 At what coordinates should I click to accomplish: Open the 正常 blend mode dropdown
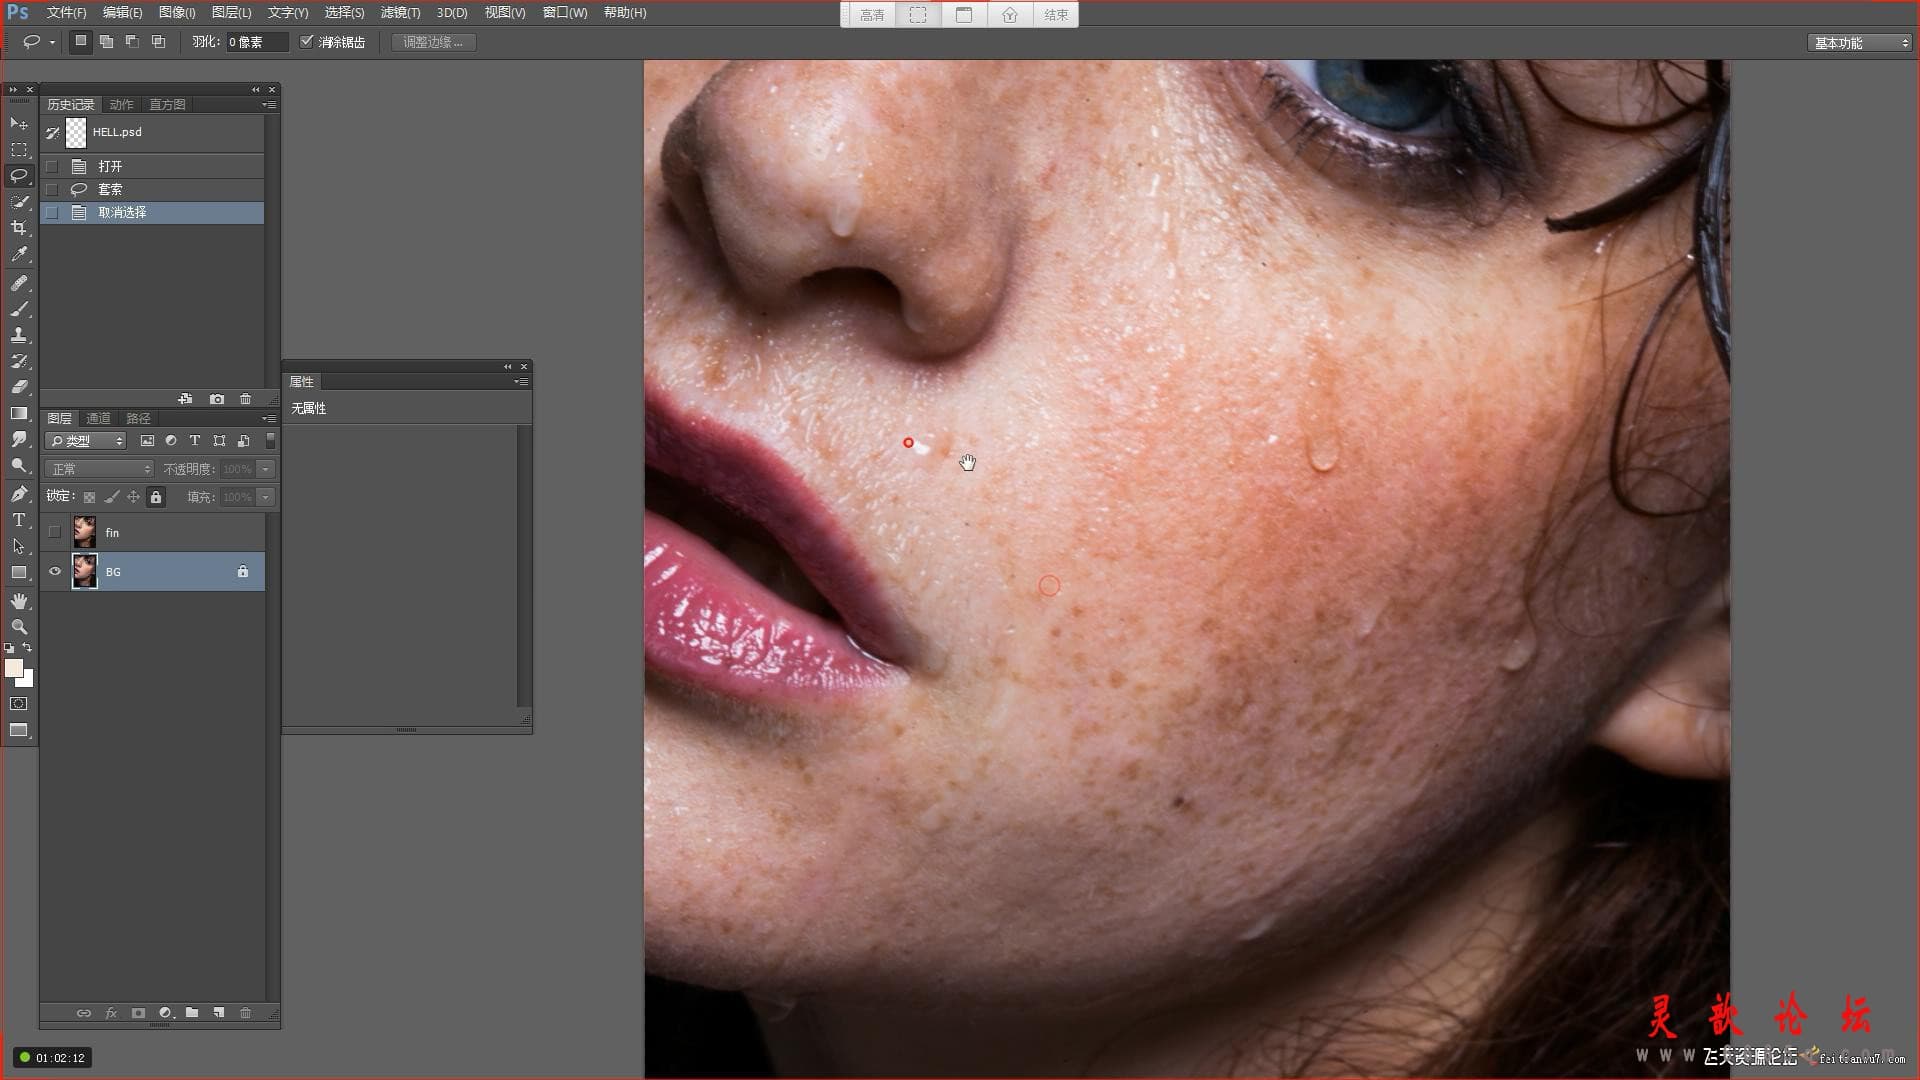coord(99,469)
